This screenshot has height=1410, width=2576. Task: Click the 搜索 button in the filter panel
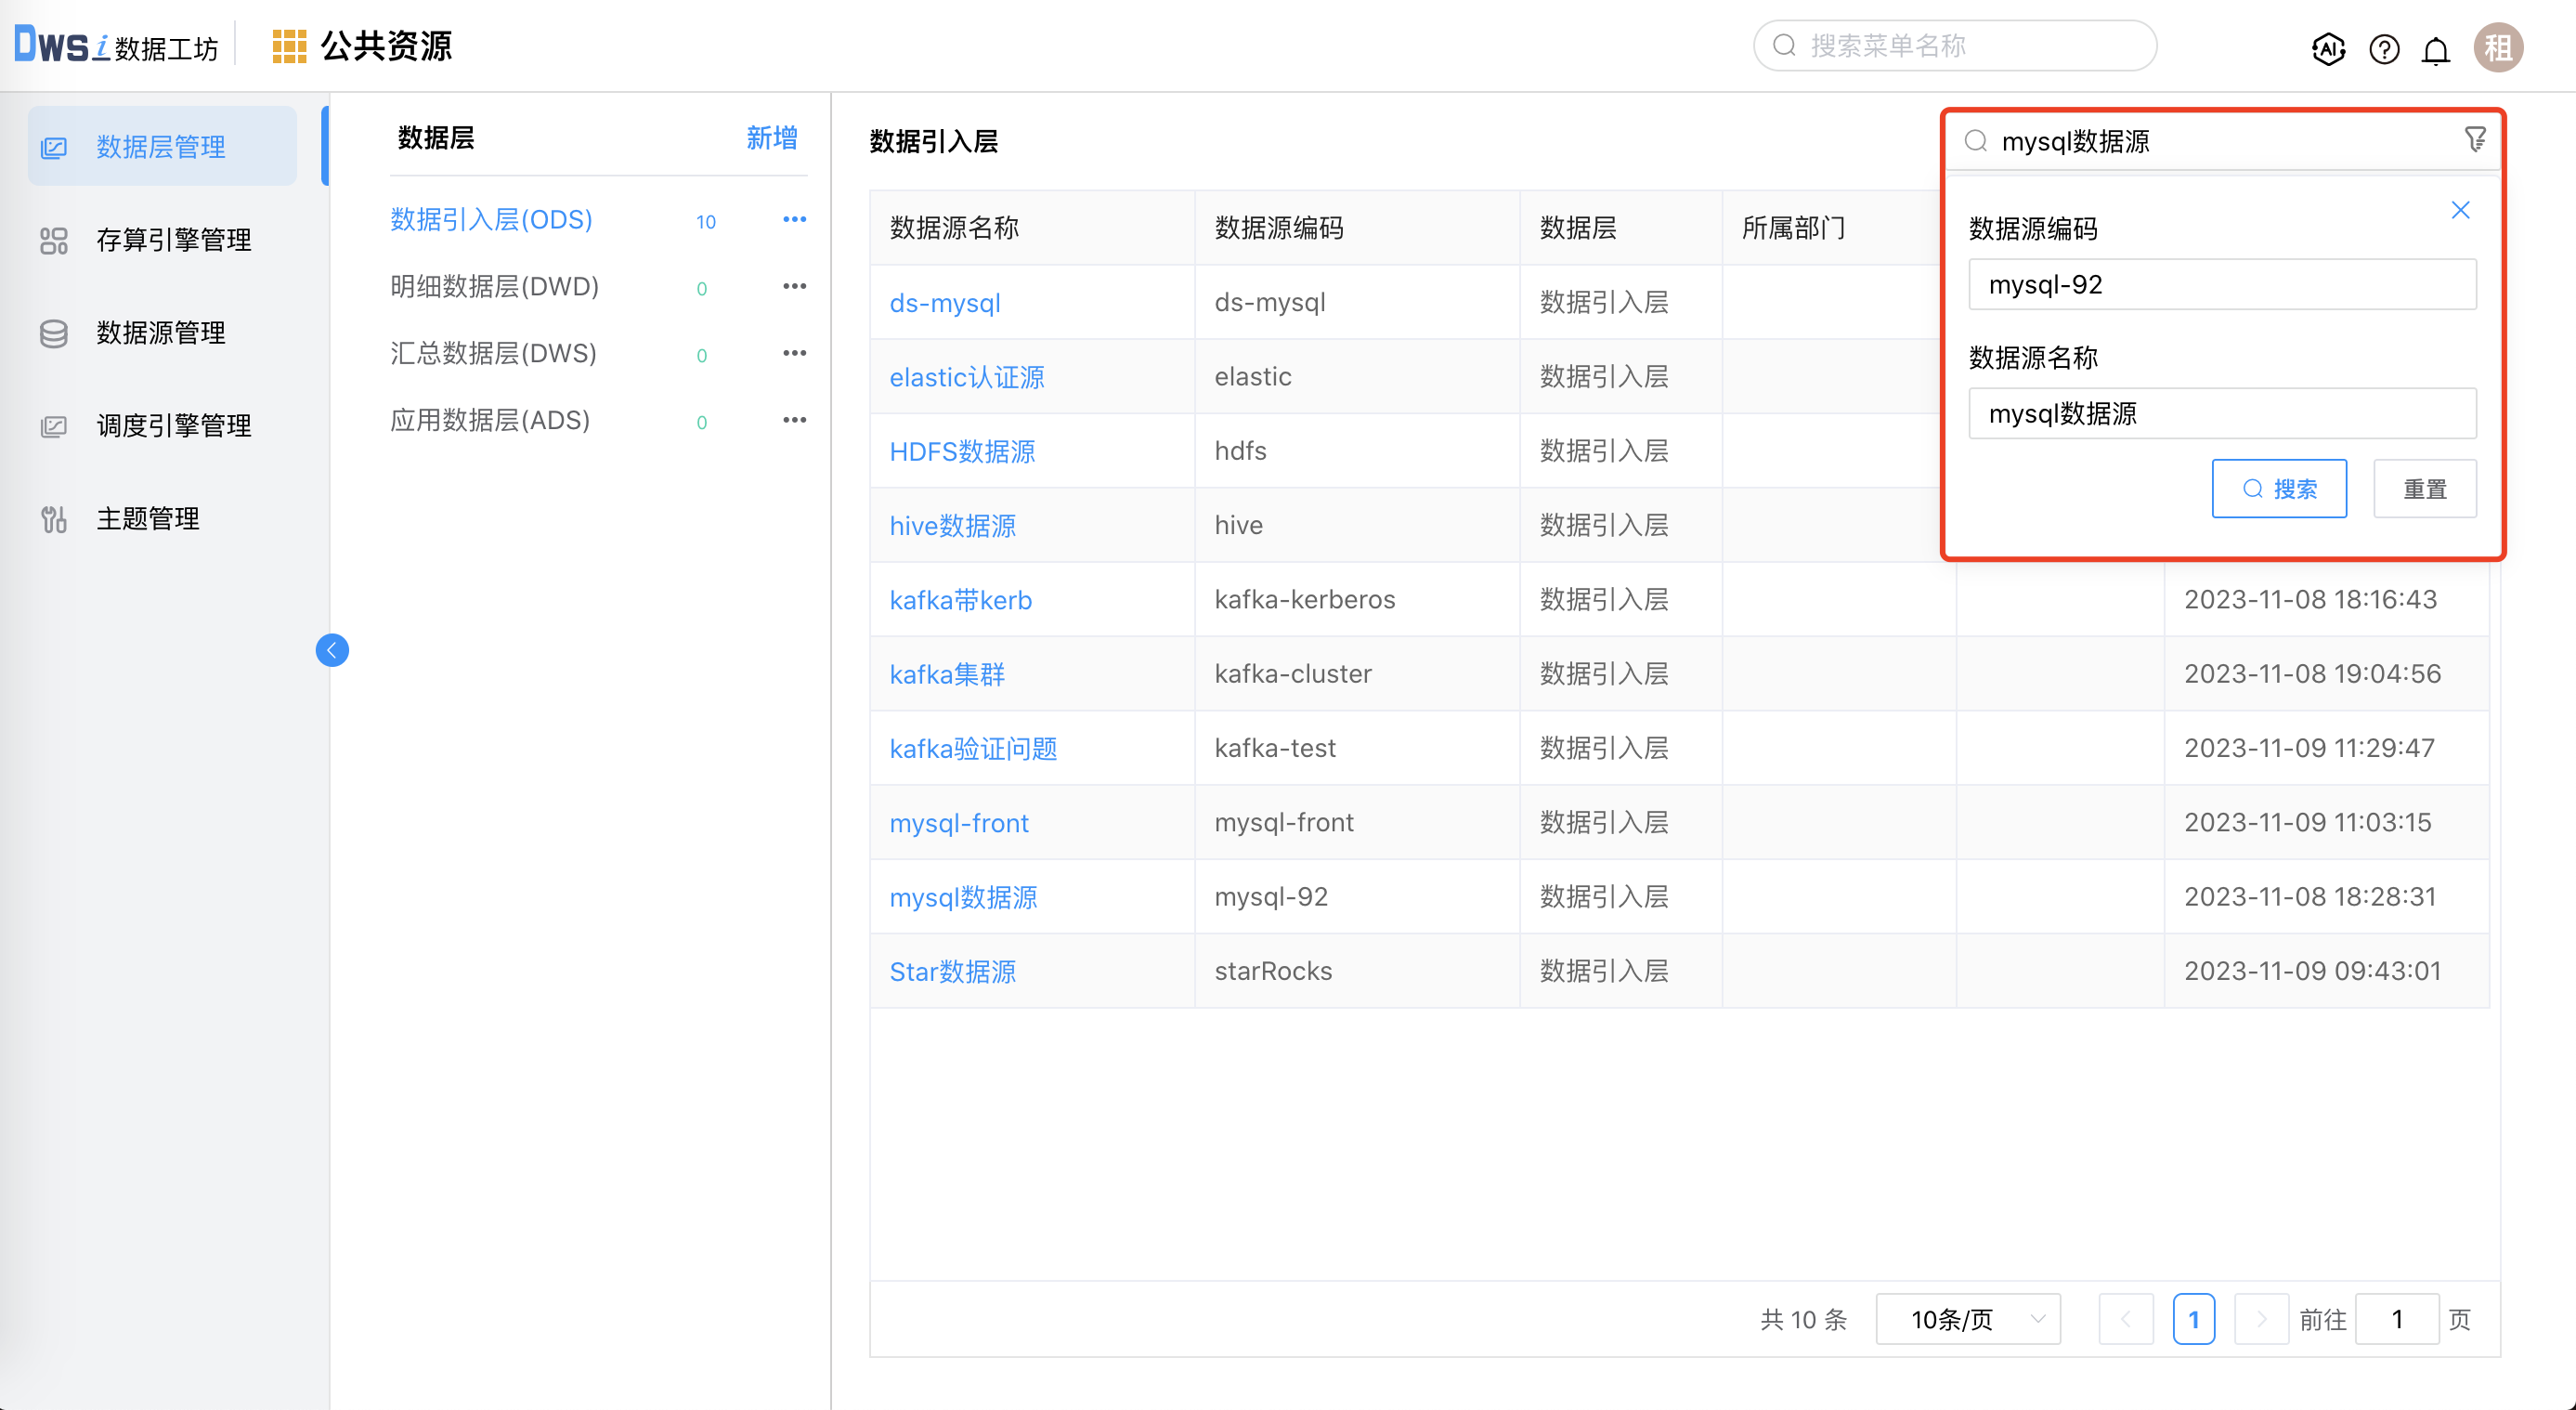pyautogui.click(x=2279, y=488)
